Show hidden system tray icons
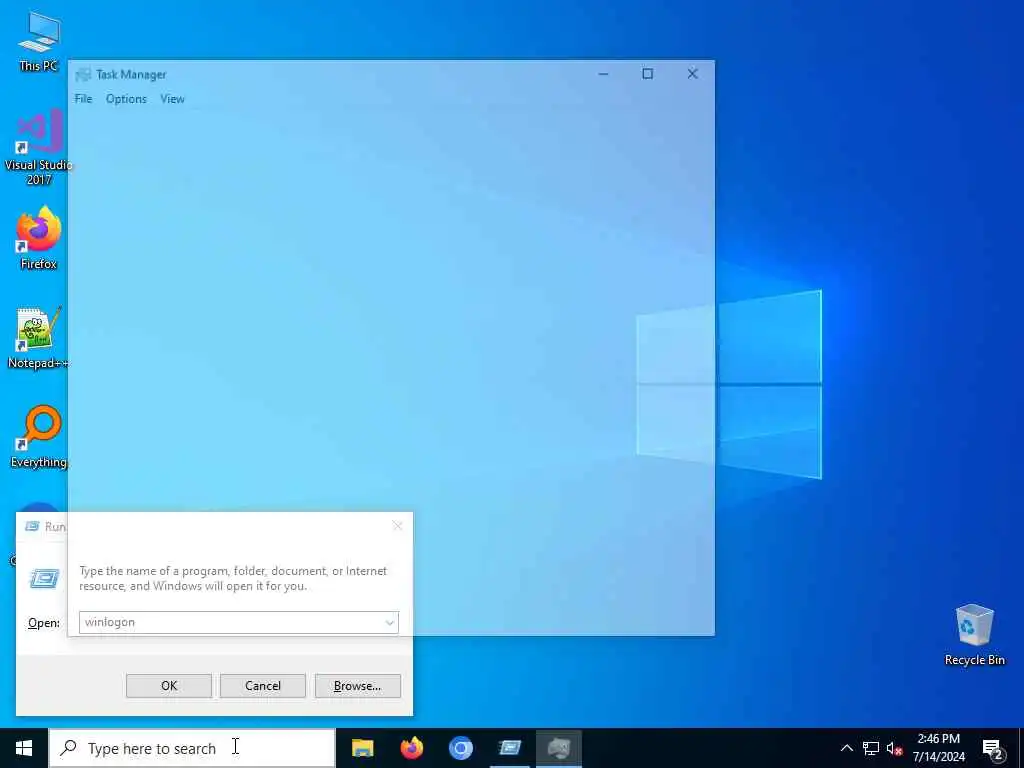Viewport: 1024px width, 768px height. (x=846, y=748)
